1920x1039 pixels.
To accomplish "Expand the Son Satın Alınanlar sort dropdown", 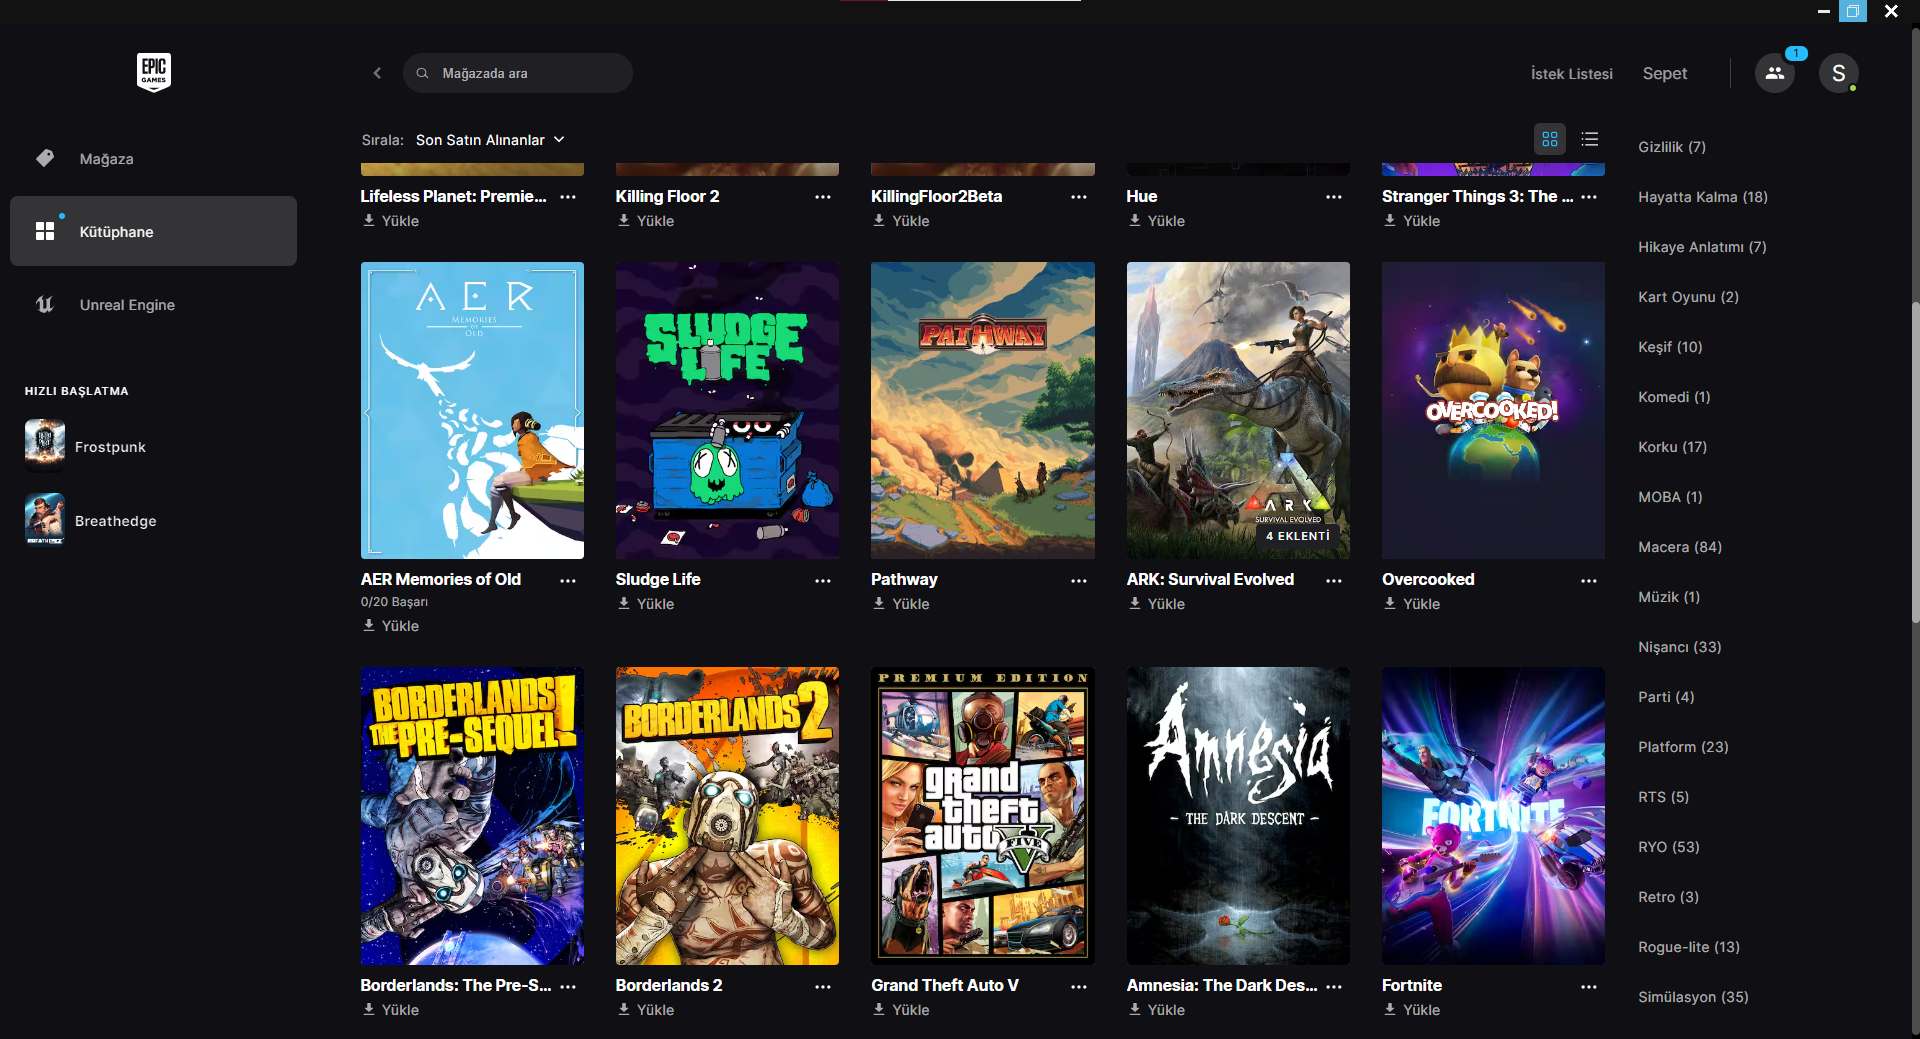I will point(490,140).
